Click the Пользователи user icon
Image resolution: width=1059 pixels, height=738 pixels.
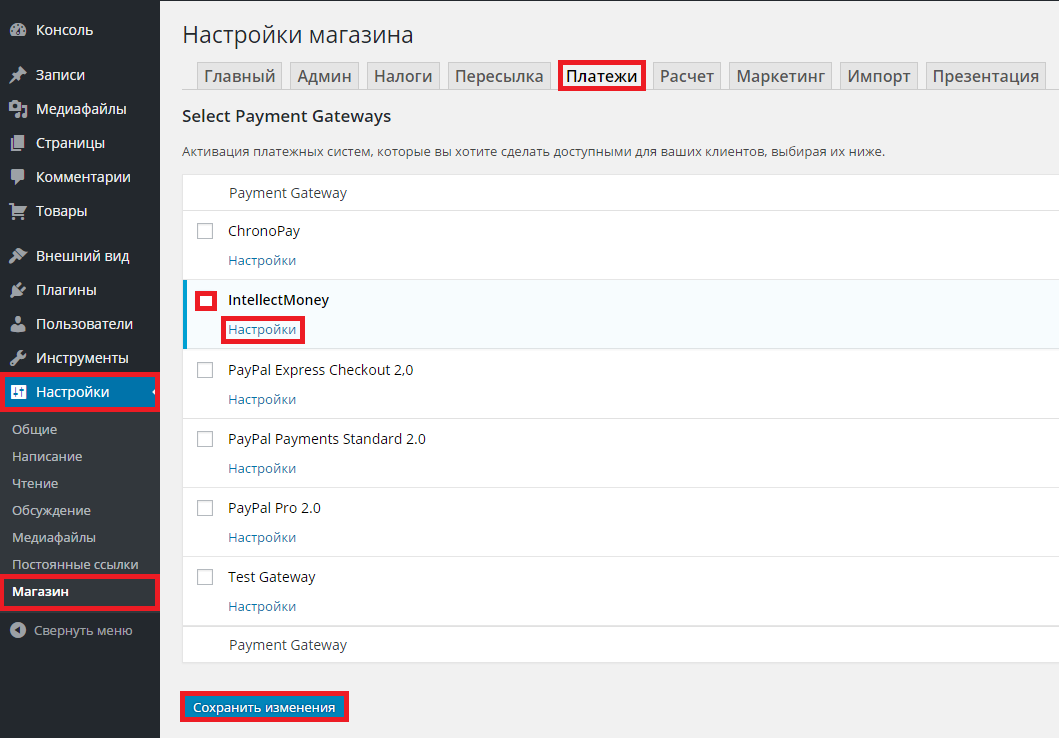click(x=18, y=324)
